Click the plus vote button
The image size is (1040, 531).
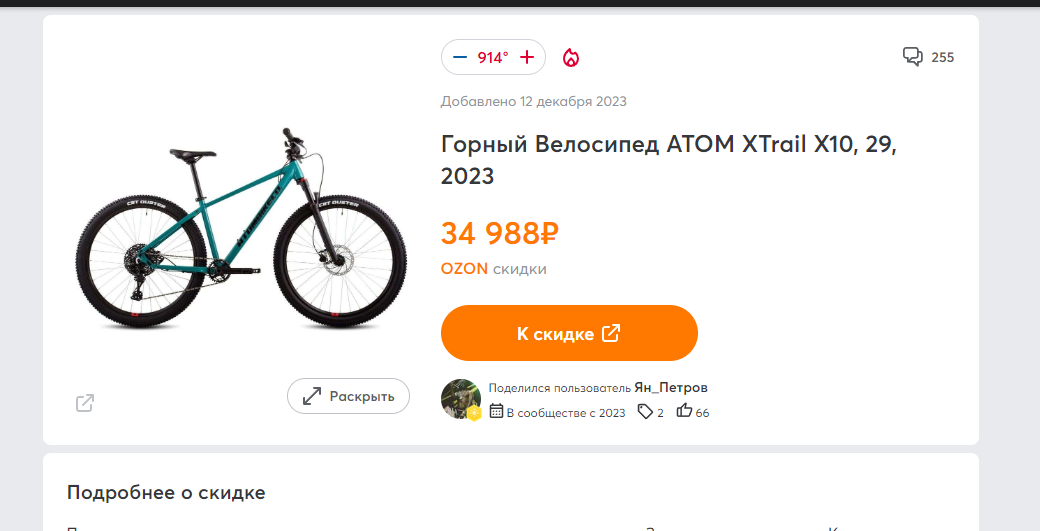[x=527, y=57]
